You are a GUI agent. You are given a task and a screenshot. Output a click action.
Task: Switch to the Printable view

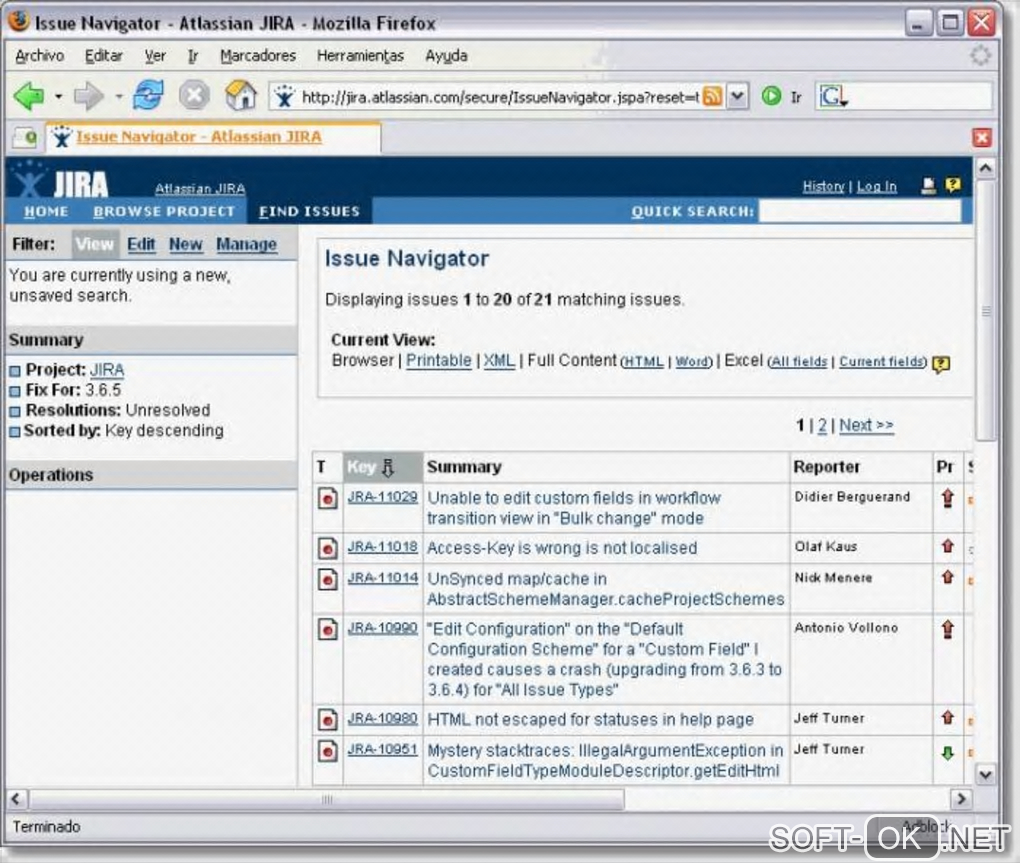[438, 360]
